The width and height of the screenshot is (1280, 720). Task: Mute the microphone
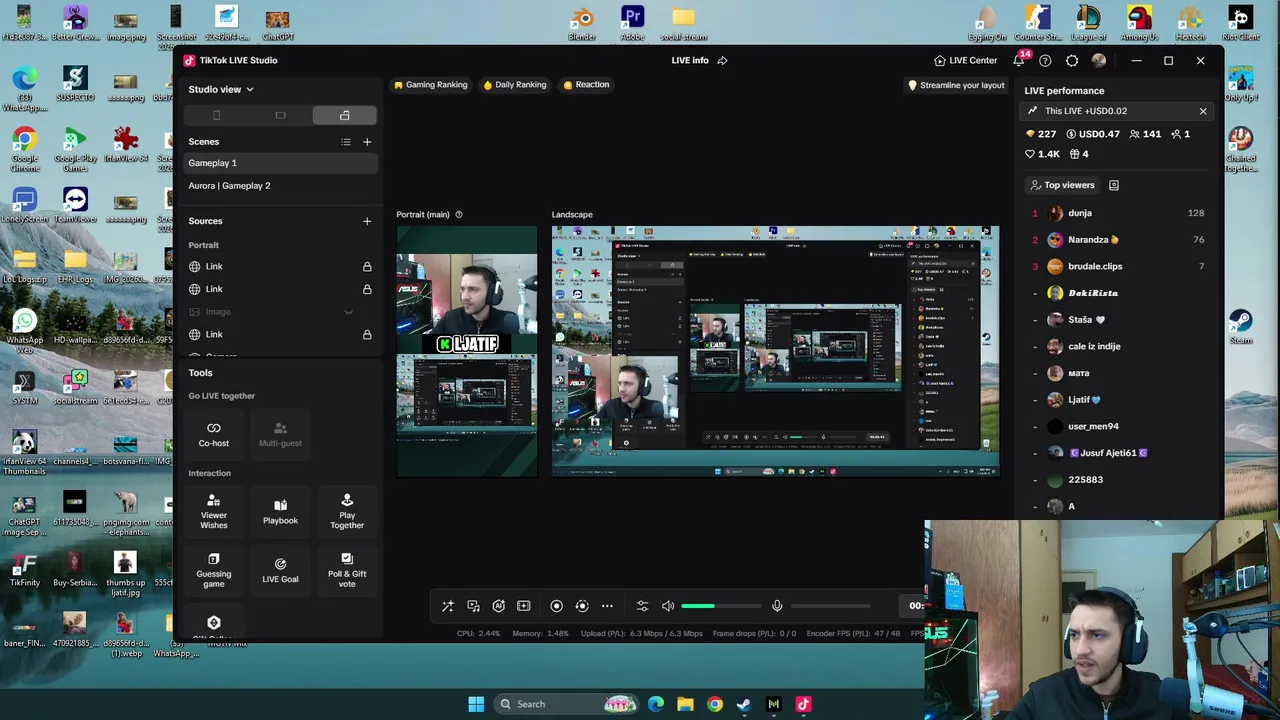777,606
